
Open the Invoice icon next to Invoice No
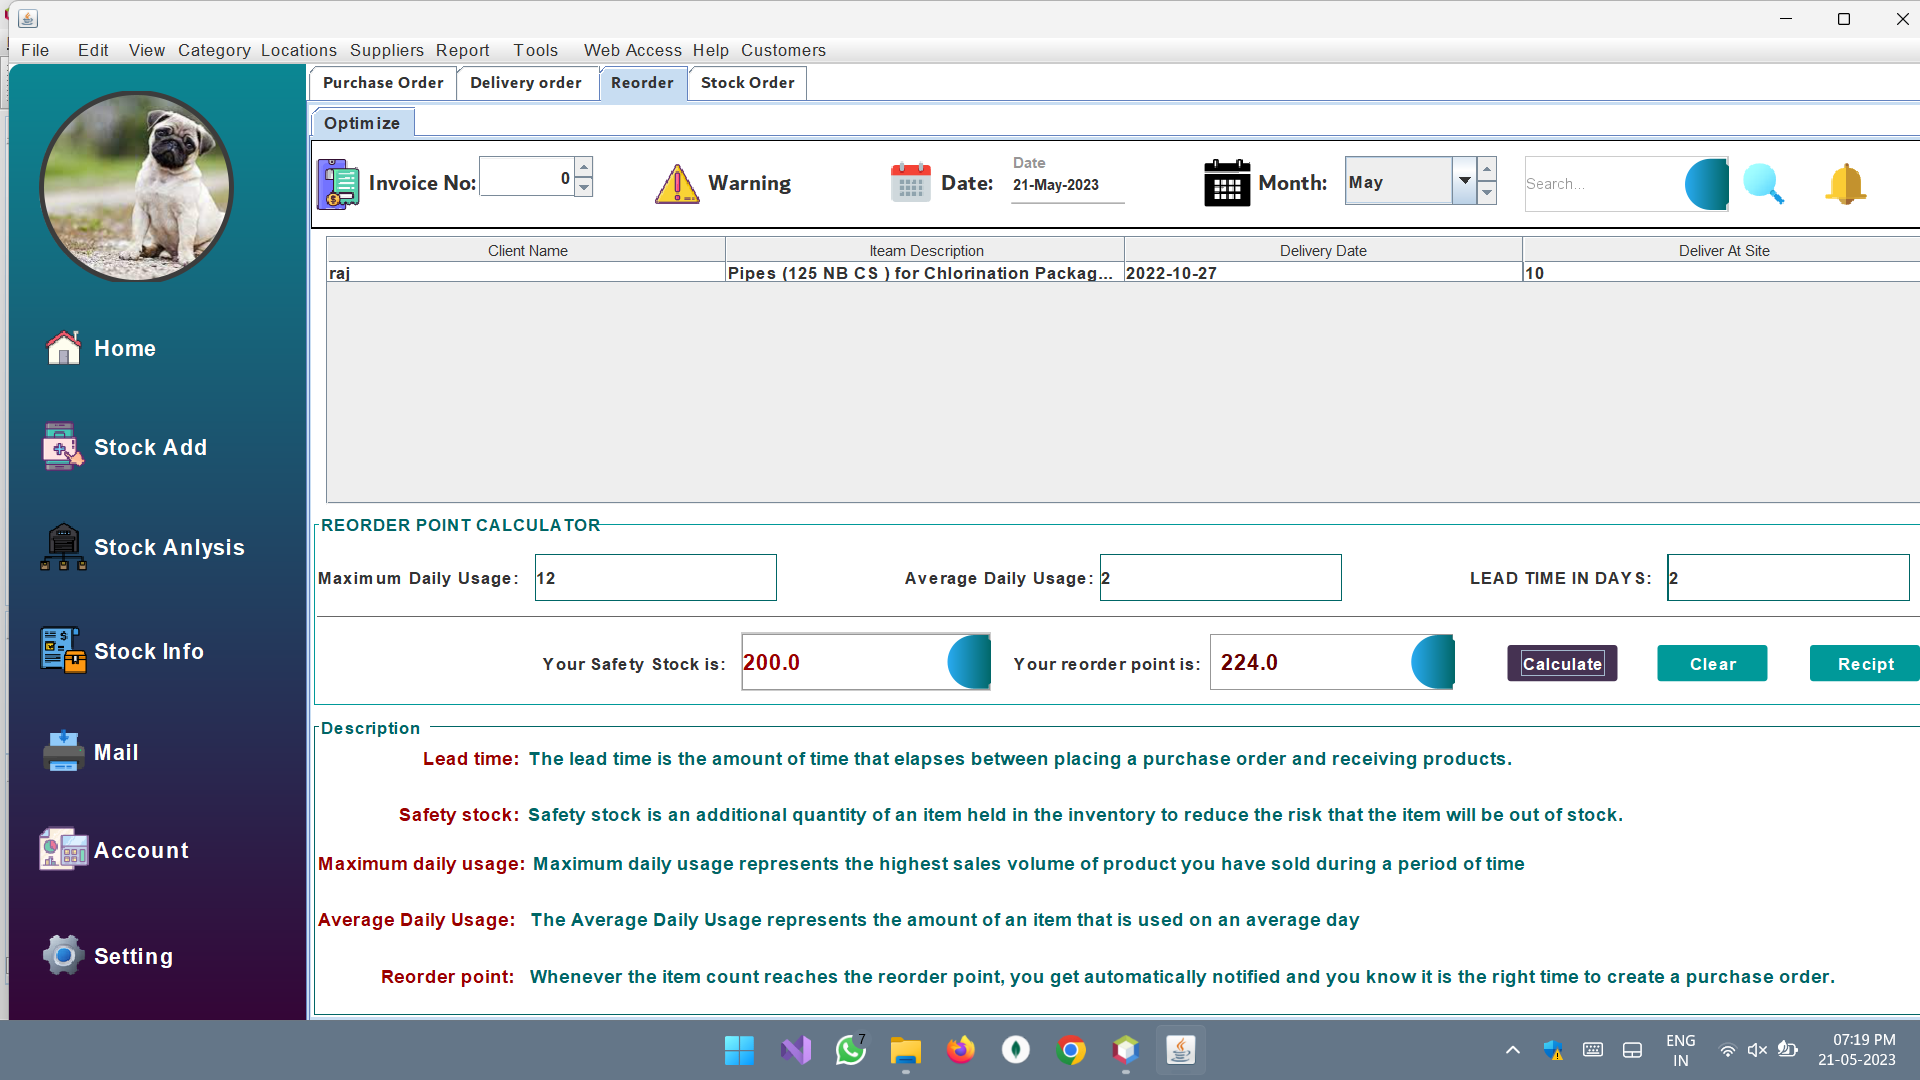(337, 183)
